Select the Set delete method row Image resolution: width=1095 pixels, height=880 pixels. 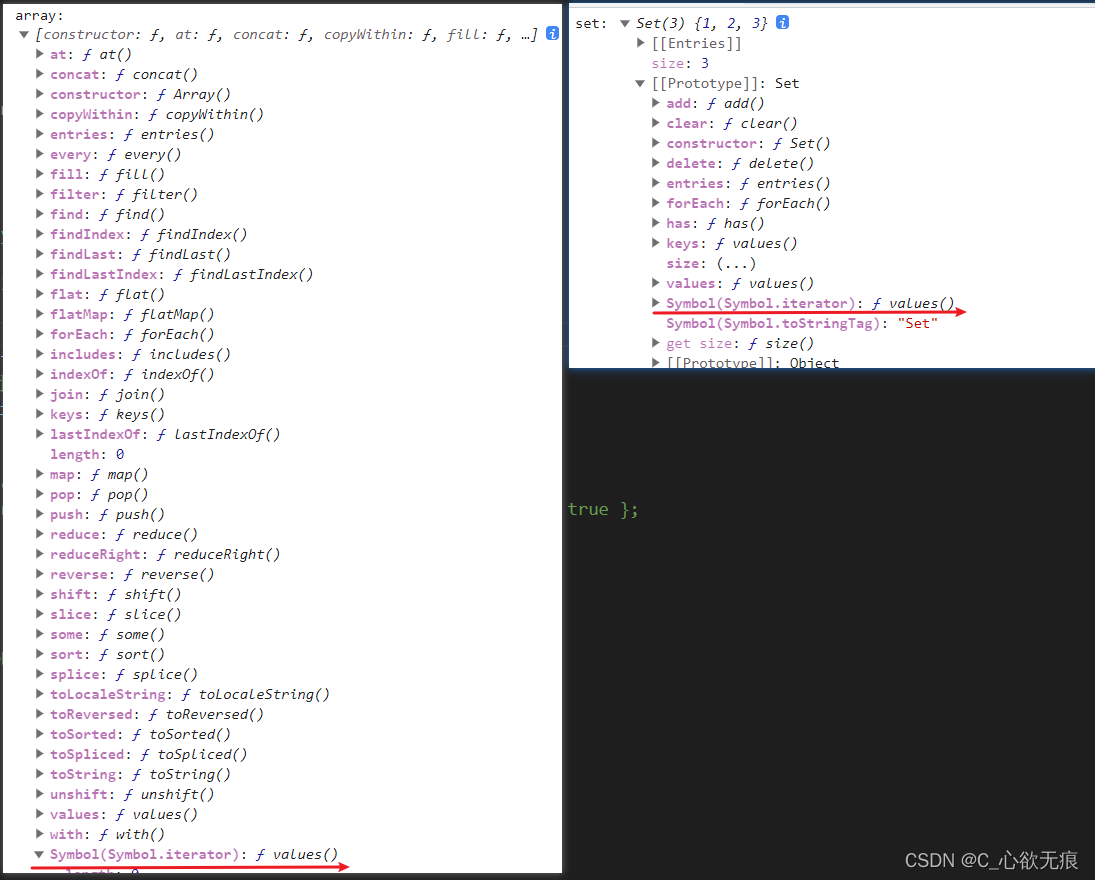pyautogui.click(x=740, y=163)
